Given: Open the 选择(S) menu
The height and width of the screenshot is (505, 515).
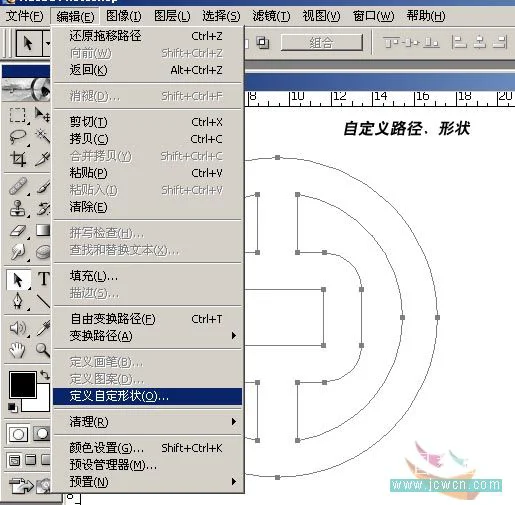Looking at the screenshot, I should click(221, 16).
